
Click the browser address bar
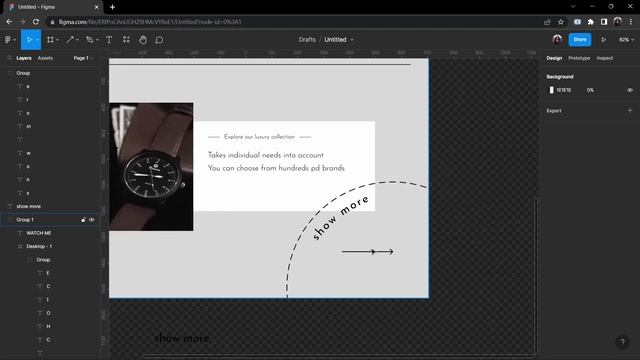tap(294, 22)
